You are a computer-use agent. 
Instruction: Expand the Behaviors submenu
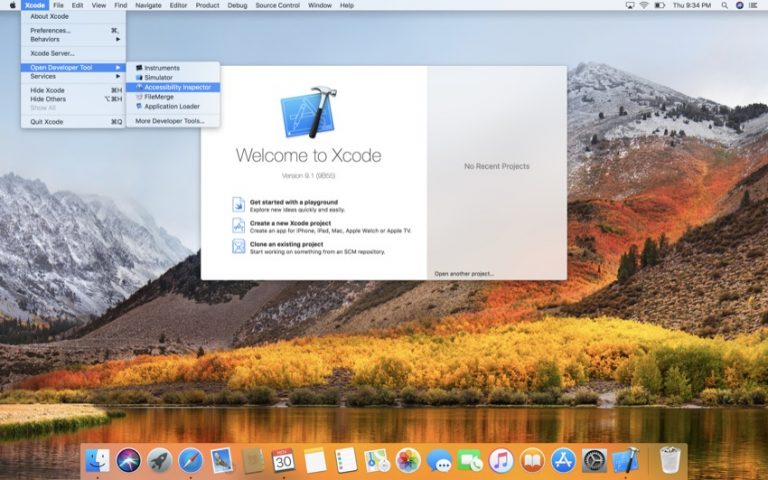pyautogui.click(x=73, y=39)
